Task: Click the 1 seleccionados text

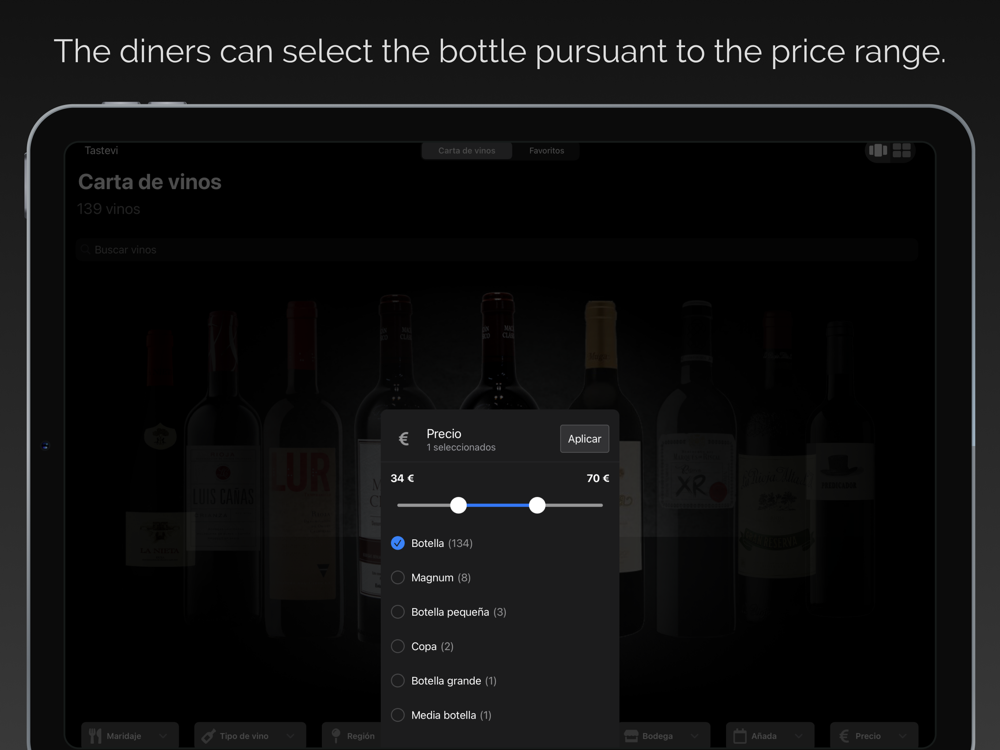Action: (461, 448)
